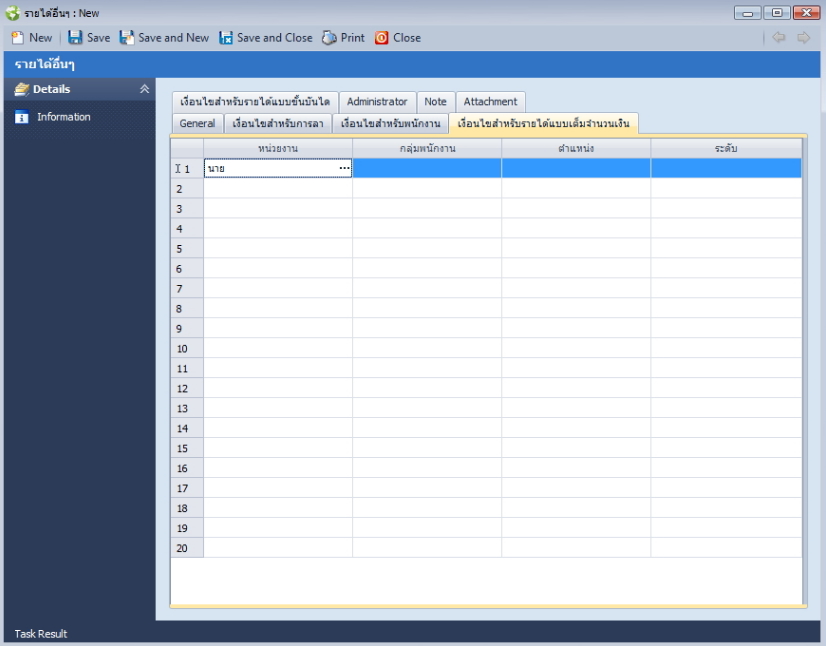Click row 1 กลุ่มพนักงาน cell
826x646 pixels.
click(427, 168)
